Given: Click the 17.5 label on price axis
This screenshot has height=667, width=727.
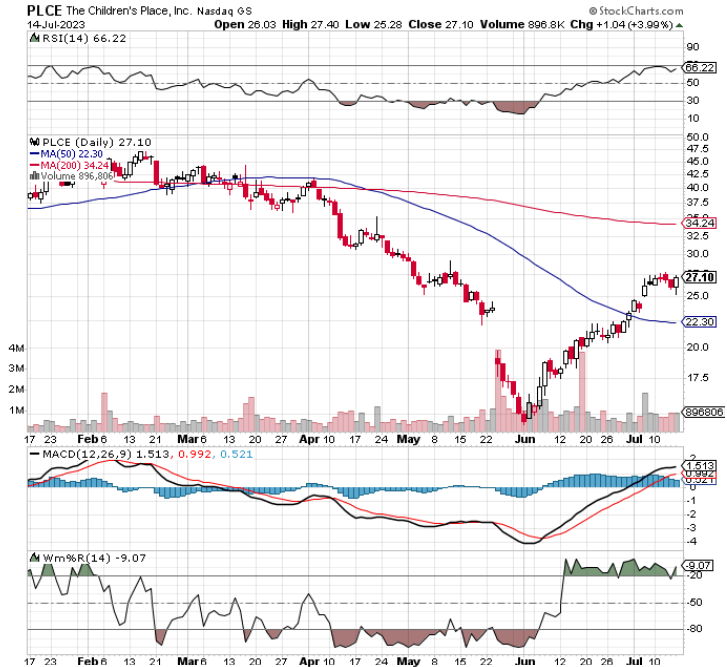Looking at the screenshot, I should point(698,378).
